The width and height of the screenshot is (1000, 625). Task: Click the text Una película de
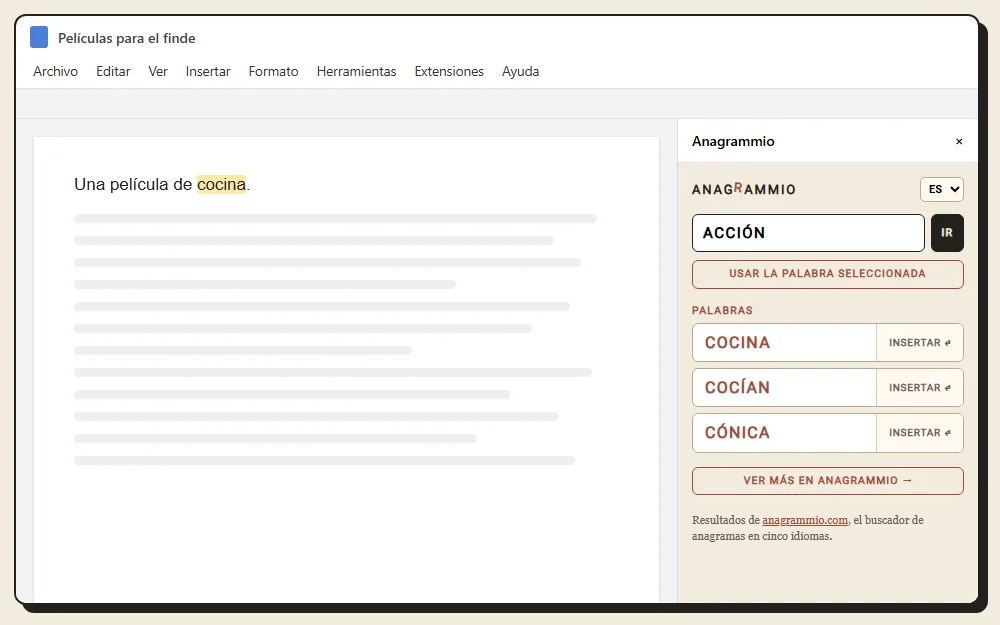[x=133, y=184]
